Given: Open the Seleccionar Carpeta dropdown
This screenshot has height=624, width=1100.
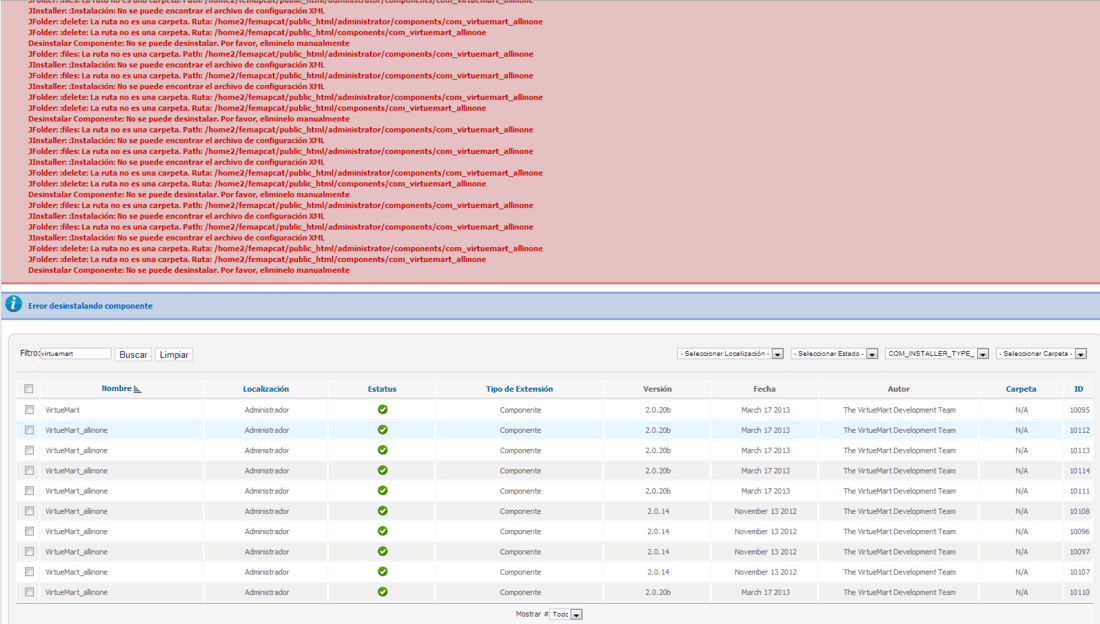Looking at the screenshot, I should coord(1042,354).
